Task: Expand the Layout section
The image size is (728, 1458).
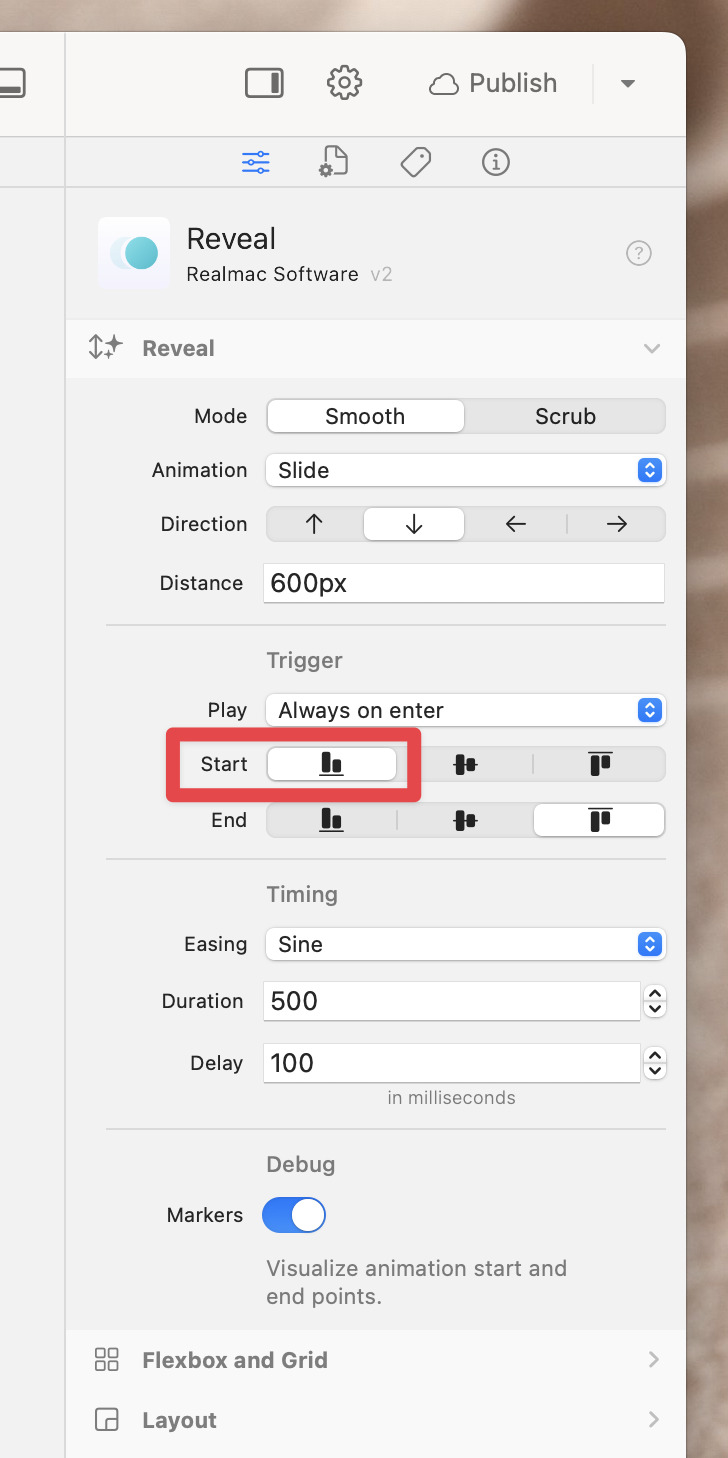Action: 376,1420
